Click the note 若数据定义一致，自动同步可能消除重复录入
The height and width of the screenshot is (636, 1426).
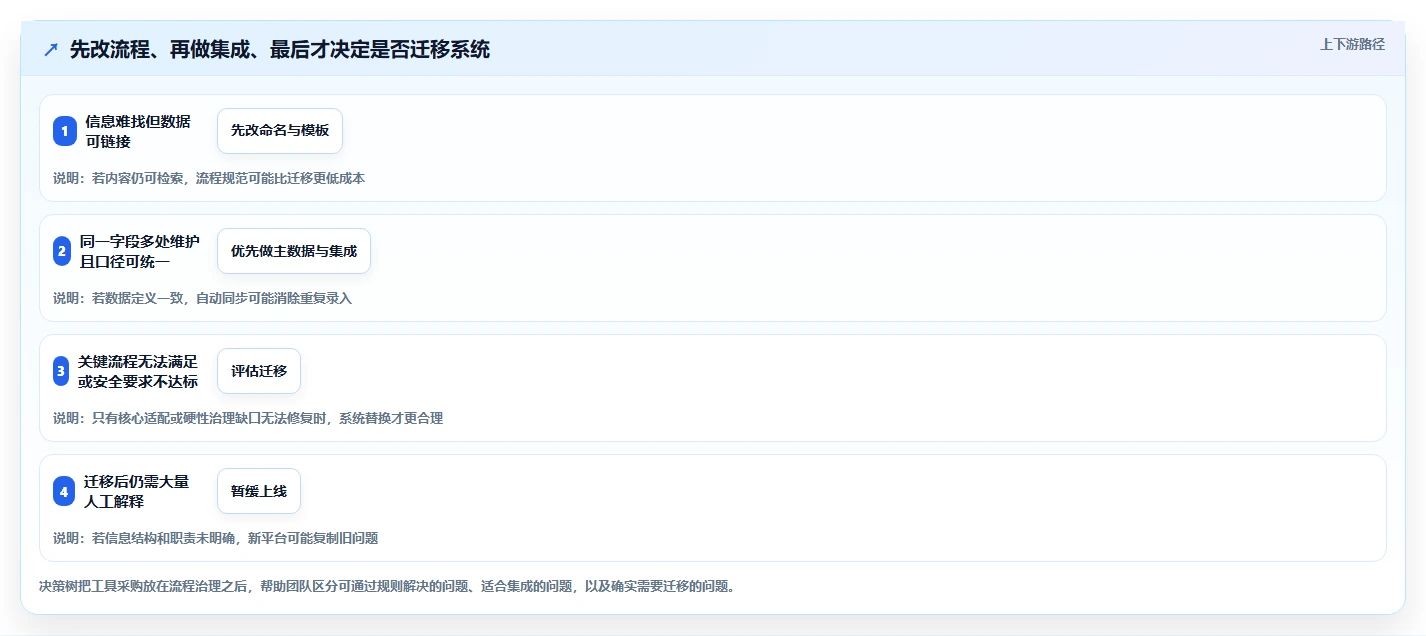203,298
